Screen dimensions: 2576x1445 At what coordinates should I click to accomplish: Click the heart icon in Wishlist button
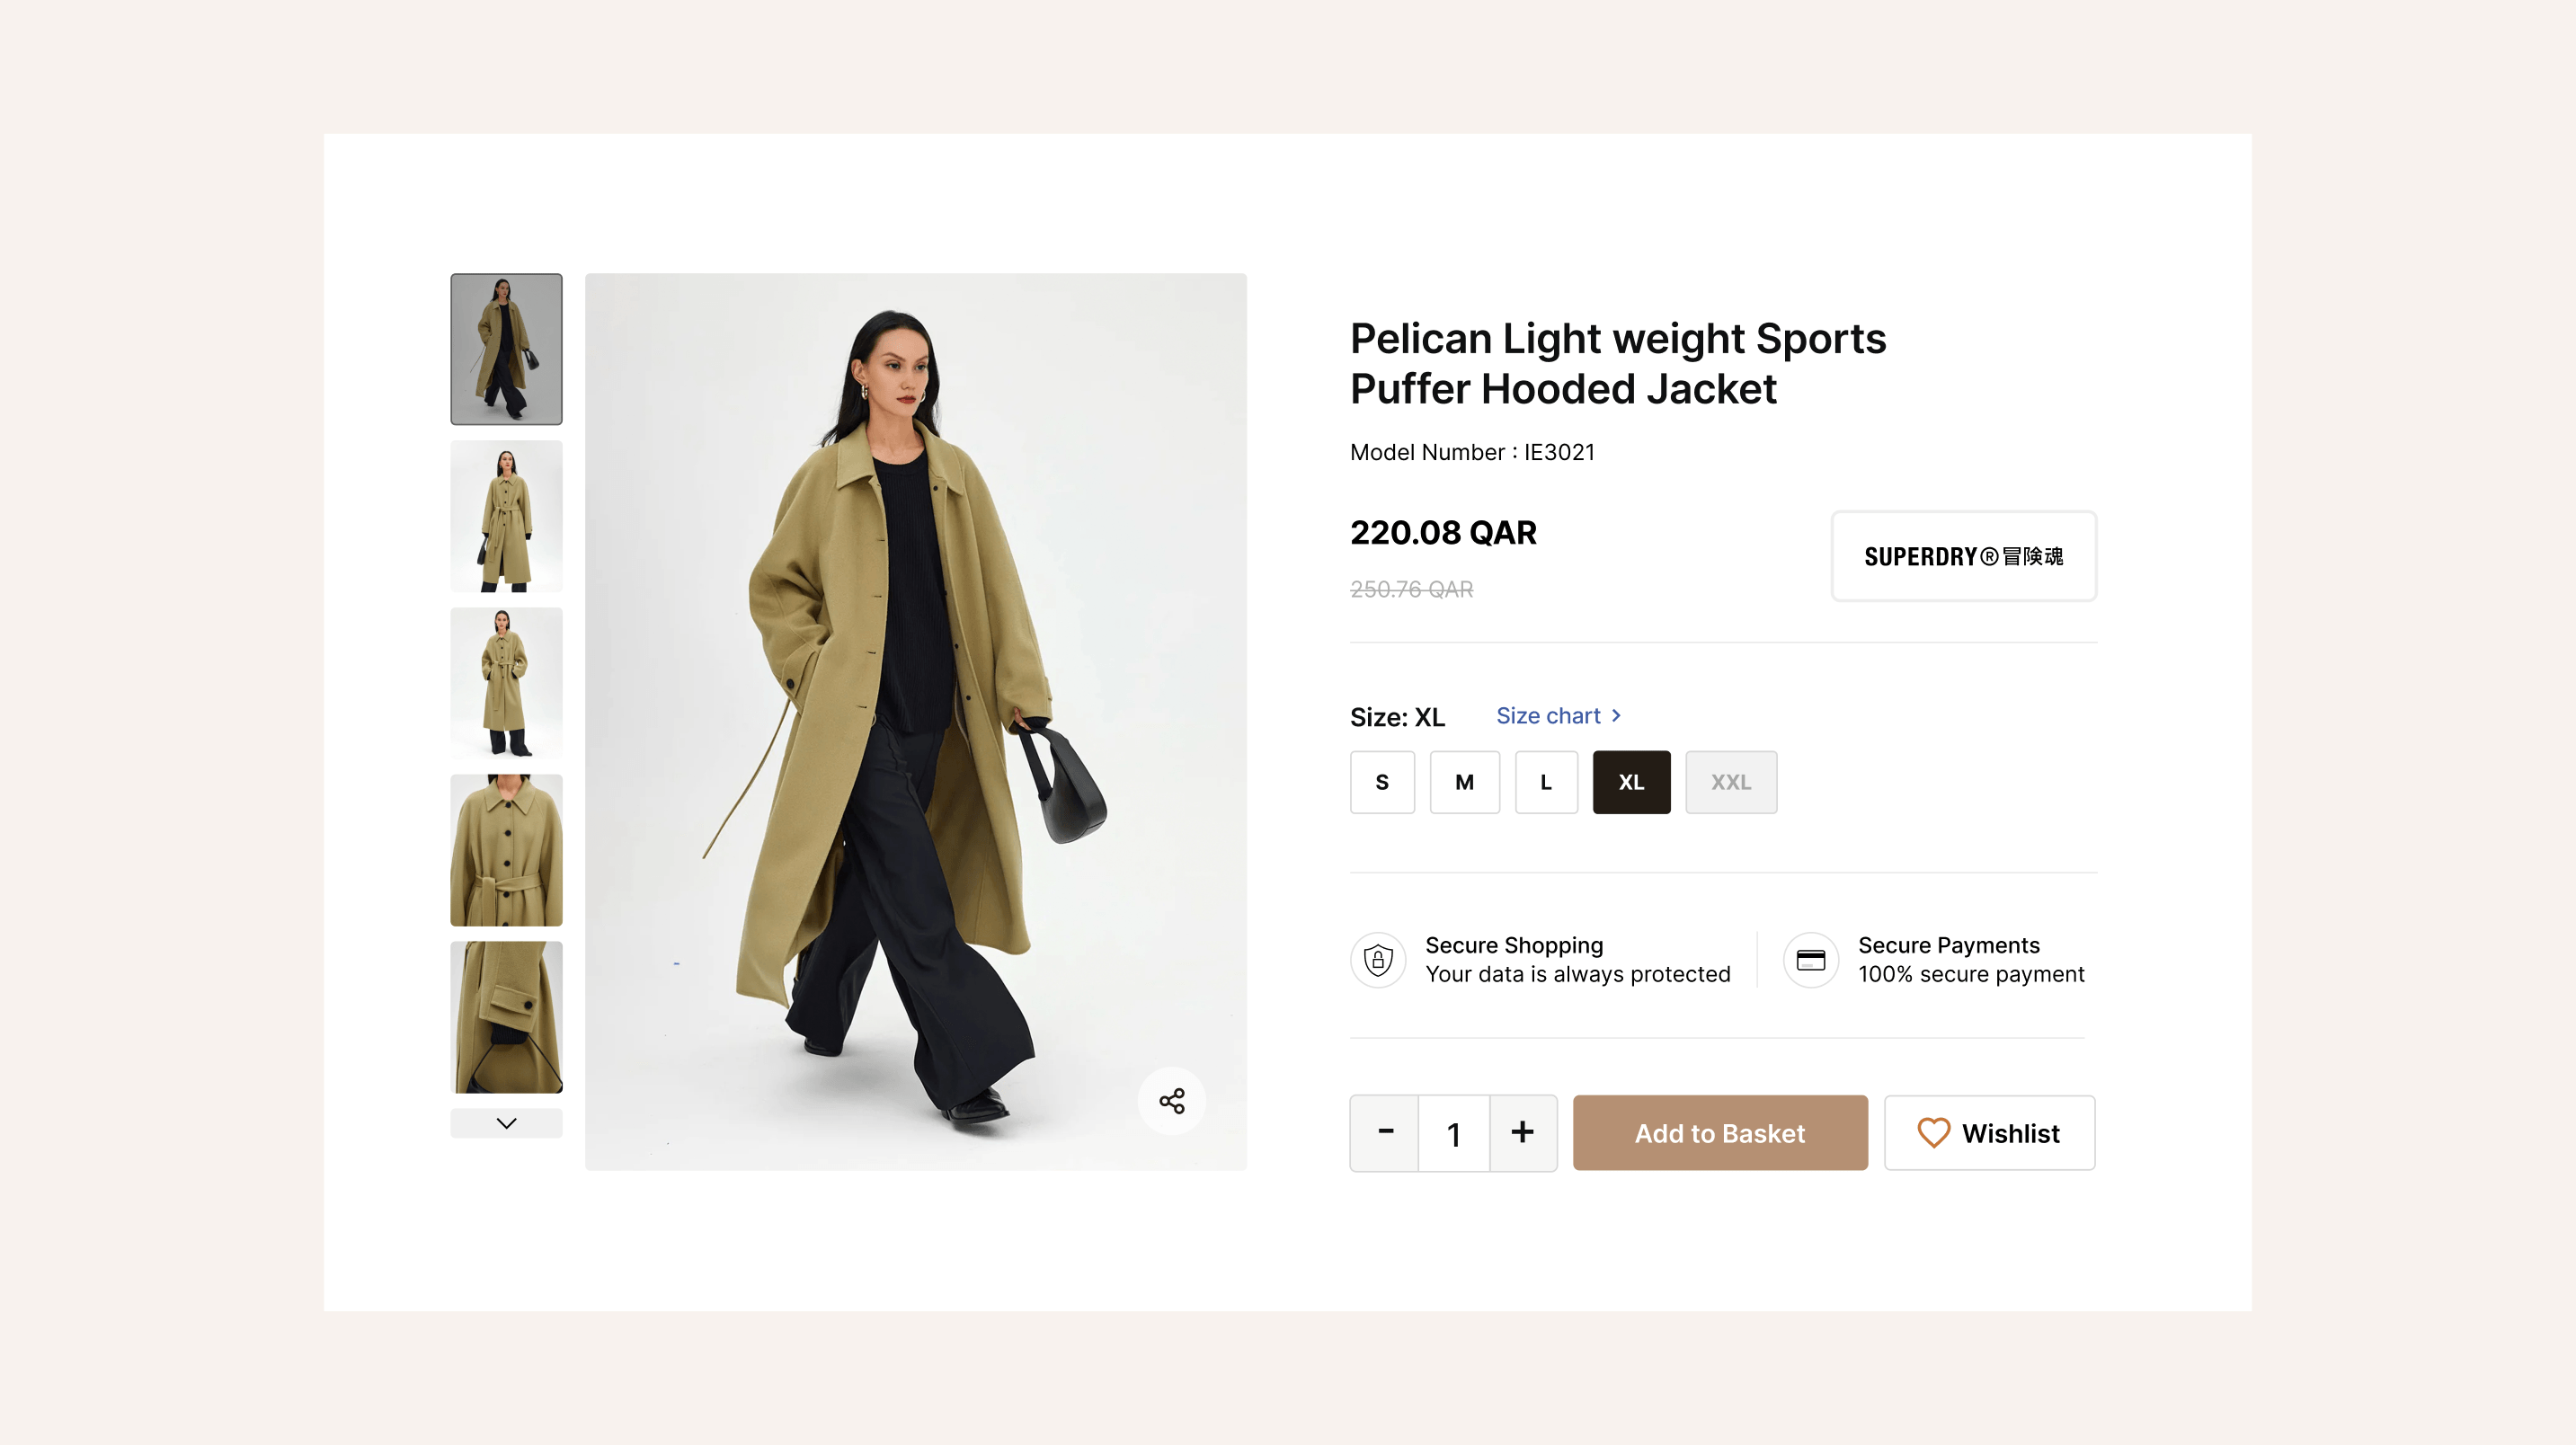tap(1933, 1133)
